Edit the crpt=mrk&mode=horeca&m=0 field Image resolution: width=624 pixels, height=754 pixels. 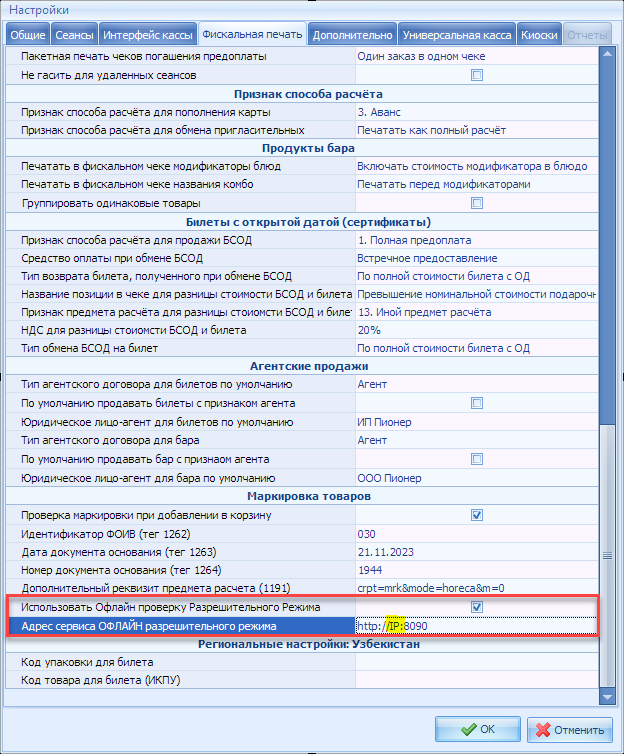click(476, 588)
